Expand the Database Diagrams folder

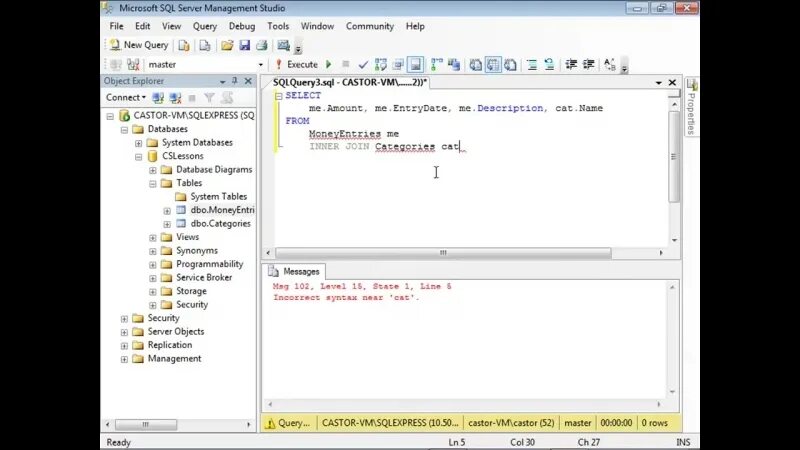pyautogui.click(x=153, y=170)
